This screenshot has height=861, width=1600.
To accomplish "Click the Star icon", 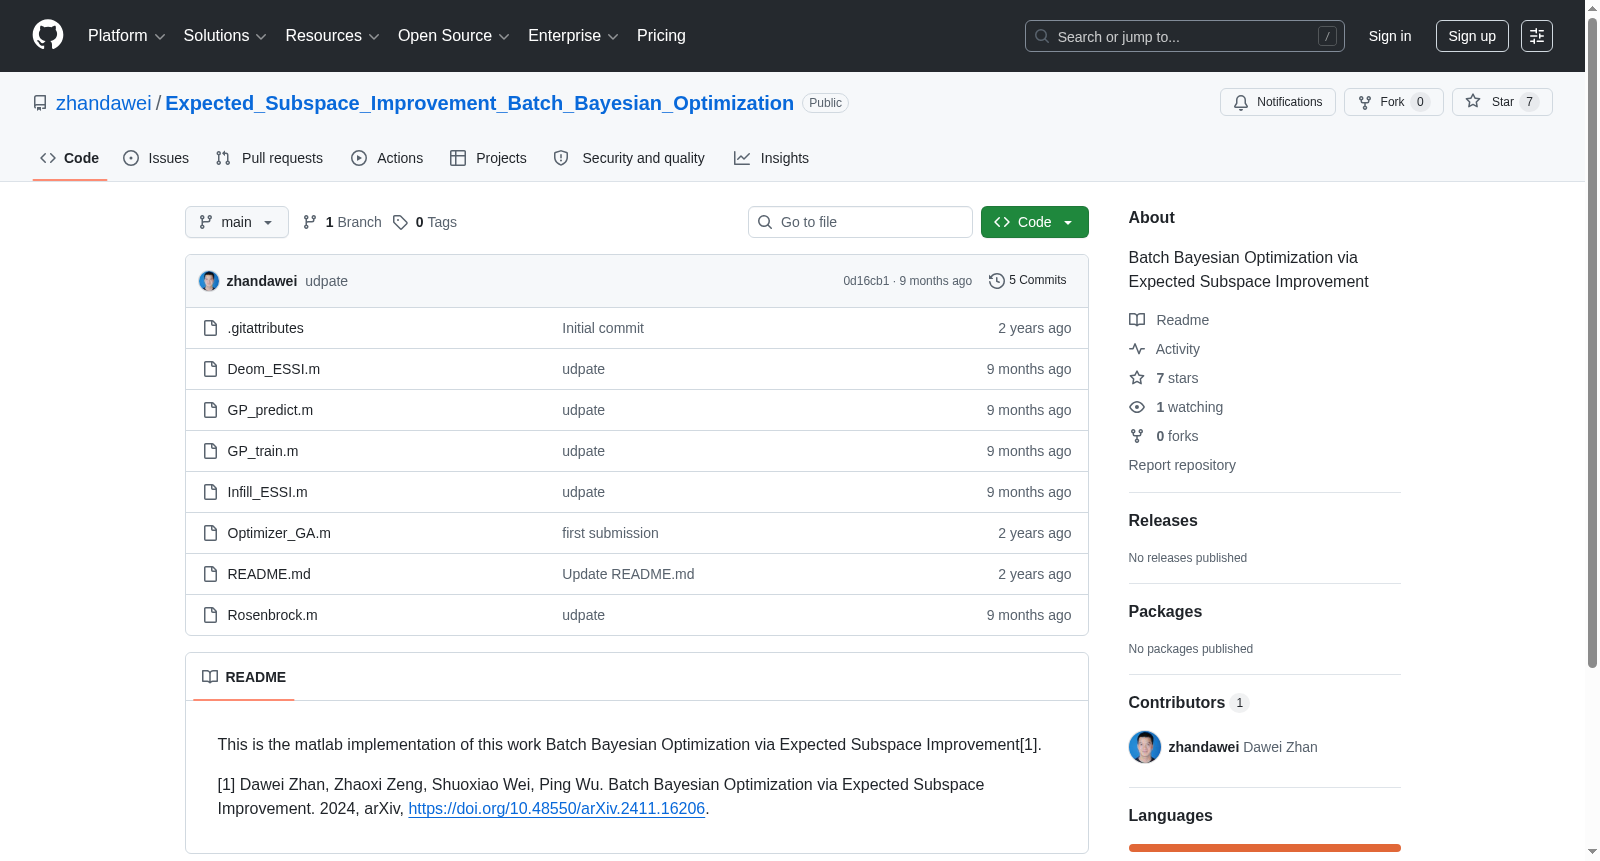I will (x=1473, y=102).
